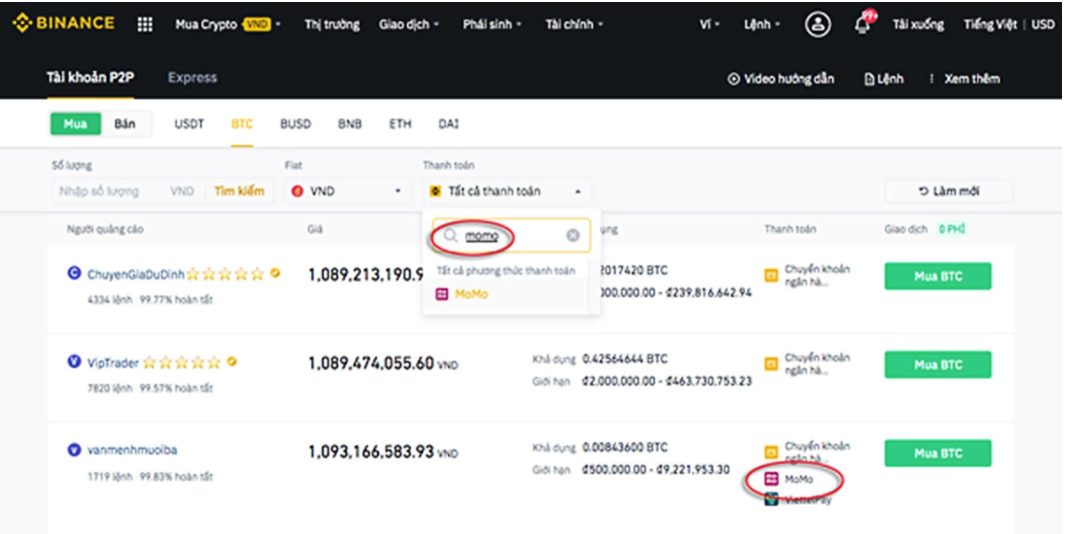This screenshot has width=1067, height=534.
Task: Click price 1,089,474,055.60 VND
Action: (x=383, y=364)
